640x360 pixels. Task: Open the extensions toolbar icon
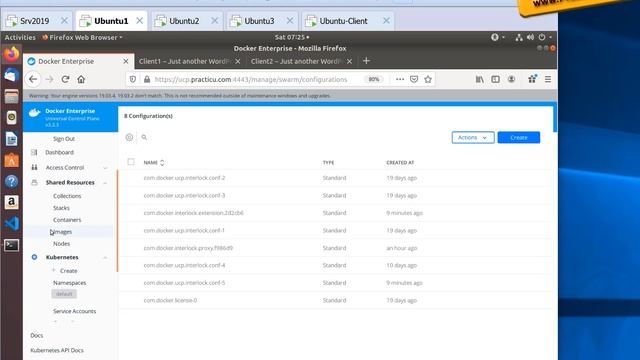click(532, 79)
